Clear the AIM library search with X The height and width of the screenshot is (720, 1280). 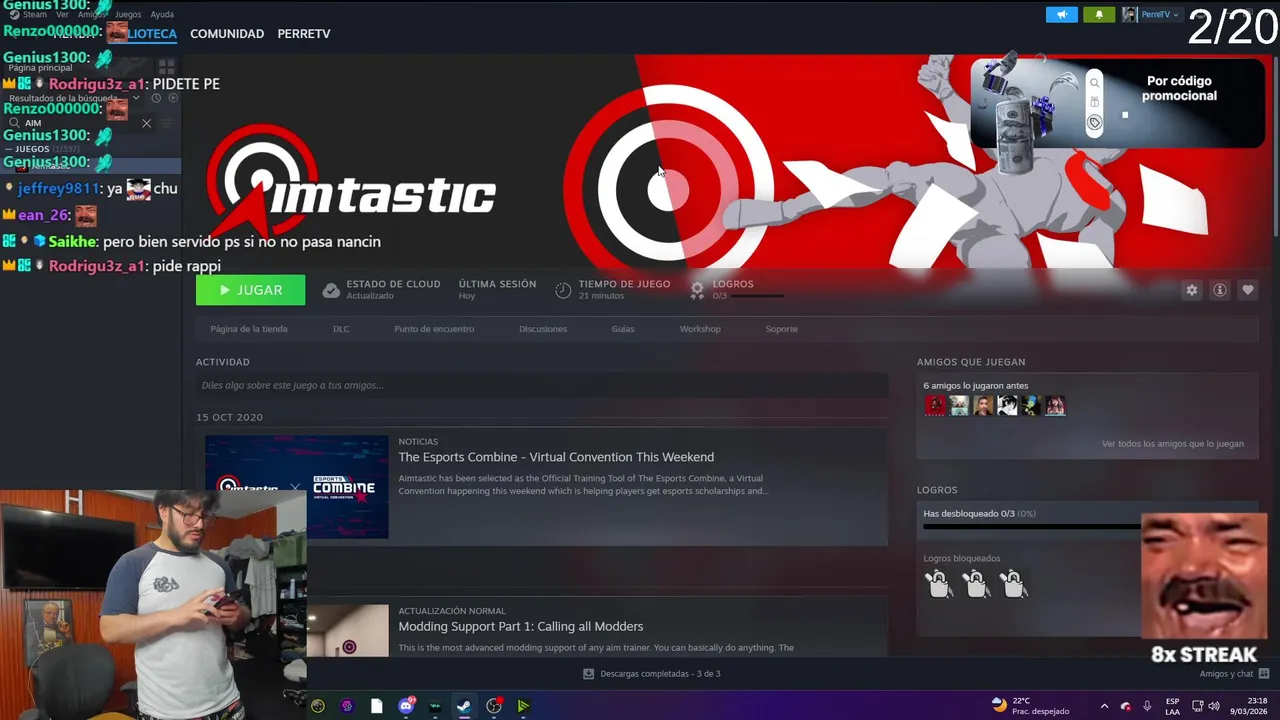pyautogui.click(x=146, y=123)
